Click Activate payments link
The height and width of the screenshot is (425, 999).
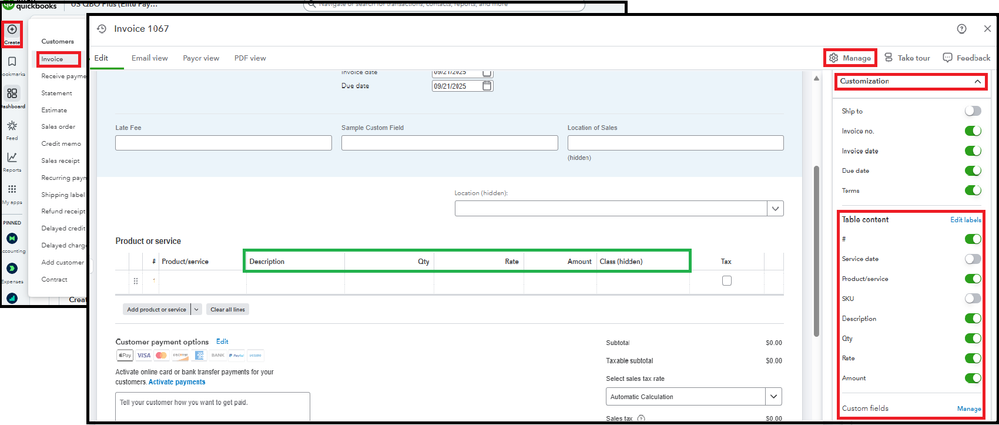(177, 382)
